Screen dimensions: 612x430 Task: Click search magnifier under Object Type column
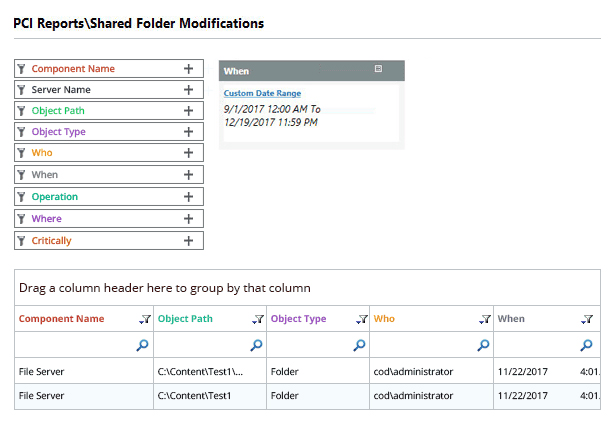[x=359, y=345]
